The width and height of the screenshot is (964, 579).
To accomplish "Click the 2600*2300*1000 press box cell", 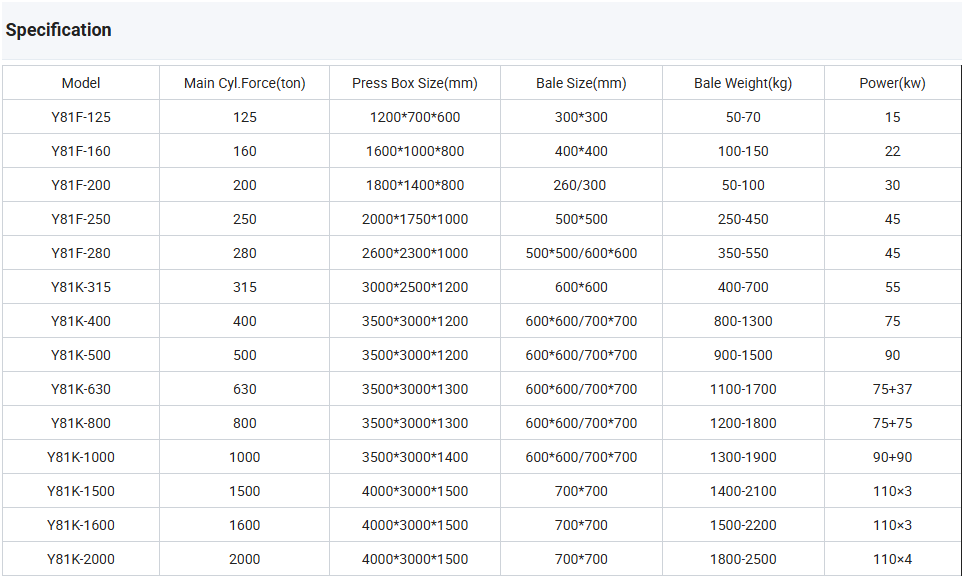I will tap(414, 253).
